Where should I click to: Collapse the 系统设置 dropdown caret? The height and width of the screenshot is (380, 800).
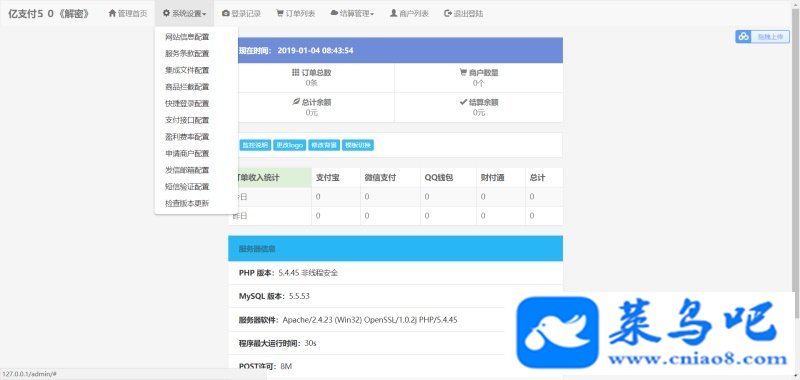point(204,15)
